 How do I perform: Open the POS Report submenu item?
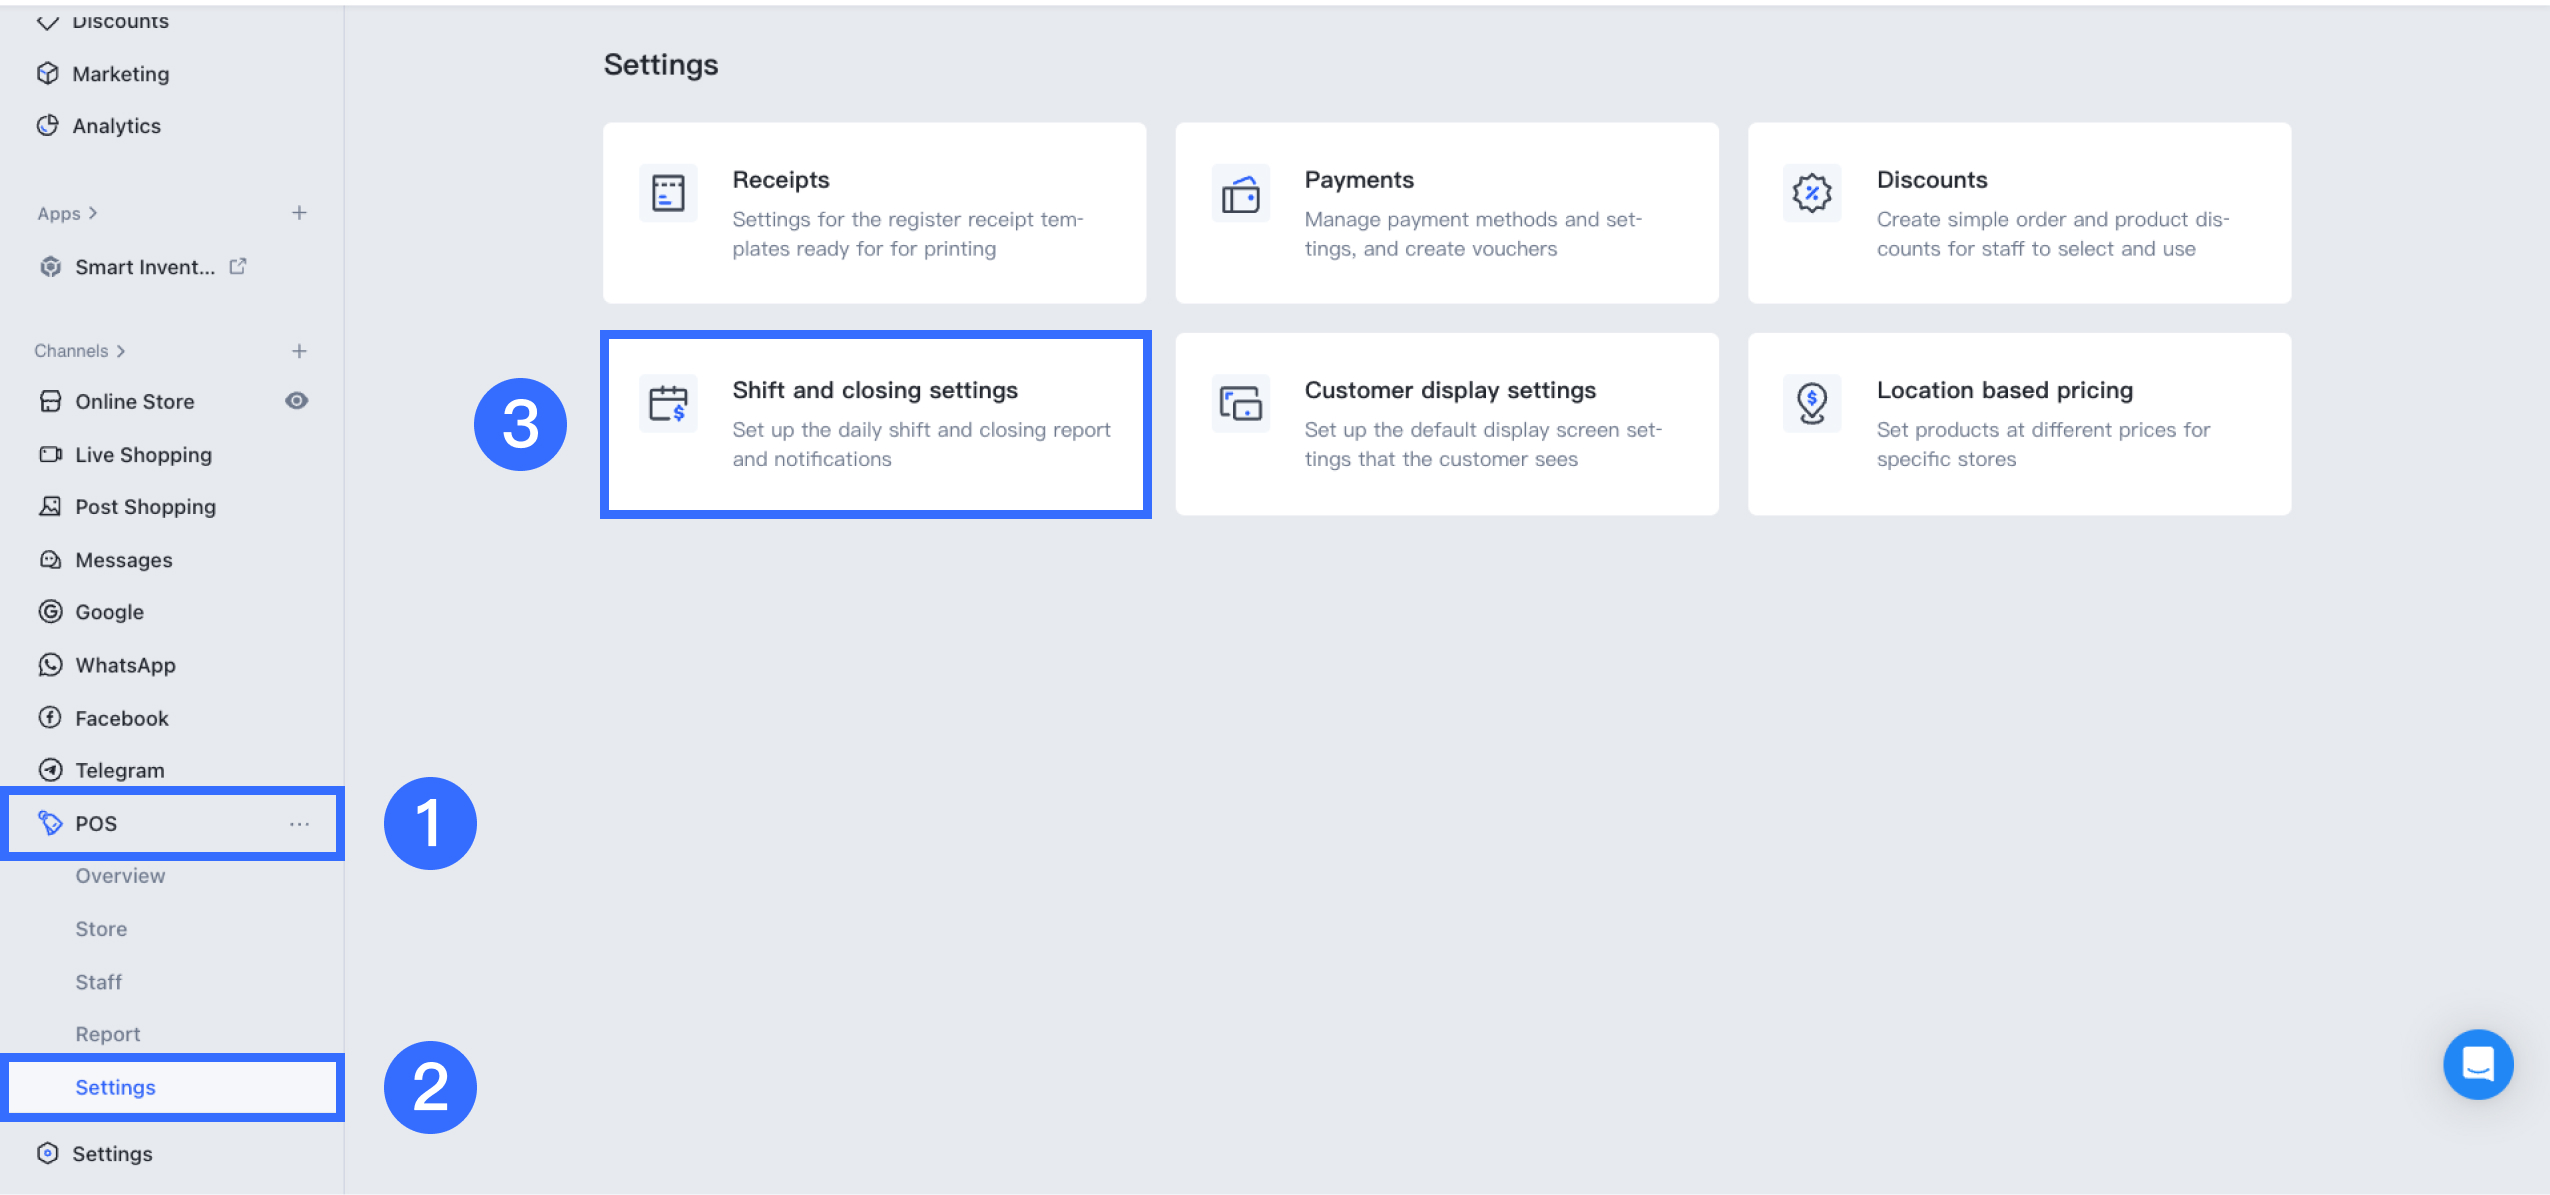[x=108, y=1034]
